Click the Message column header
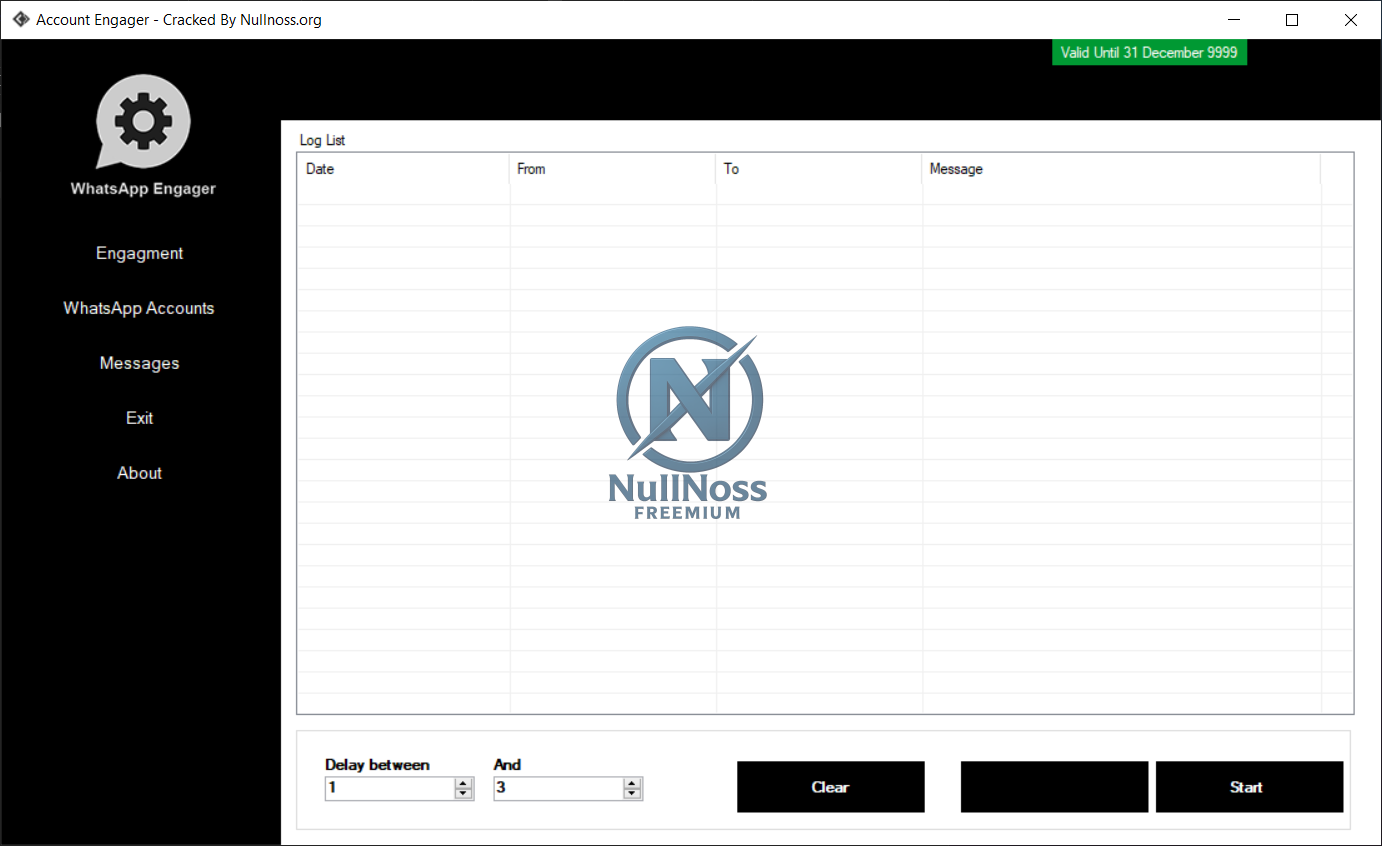This screenshot has height=846, width=1382. (1121, 169)
